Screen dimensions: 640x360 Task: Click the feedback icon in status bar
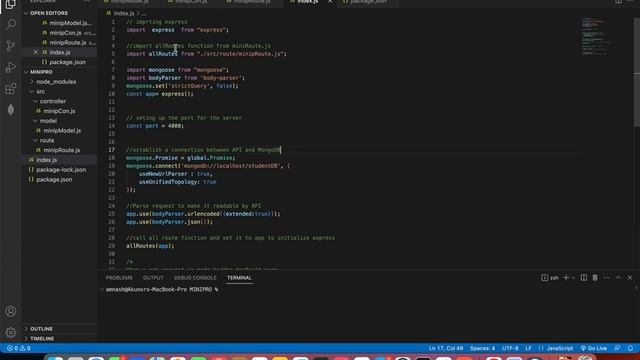coord(617,348)
